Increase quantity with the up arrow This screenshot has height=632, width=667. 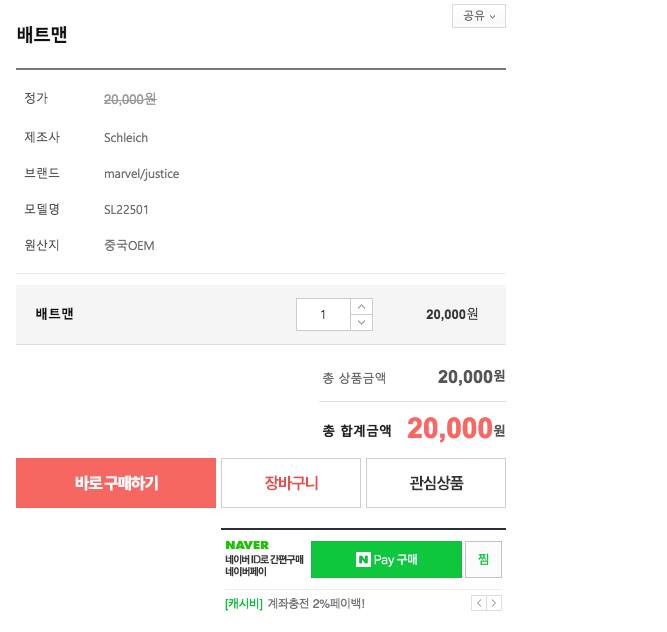(x=361, y=307)
